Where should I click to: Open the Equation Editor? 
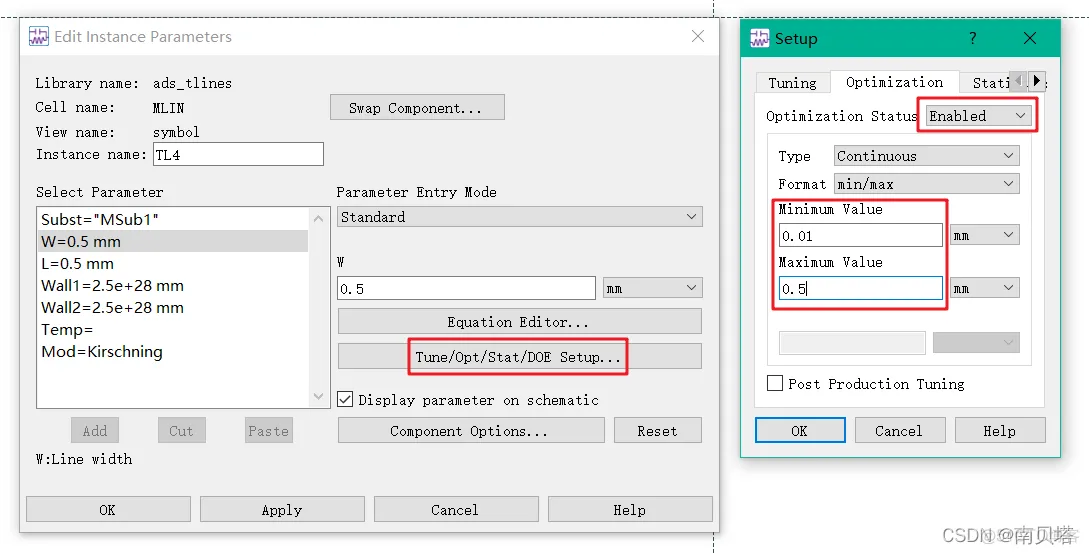[x=519, y=321]
